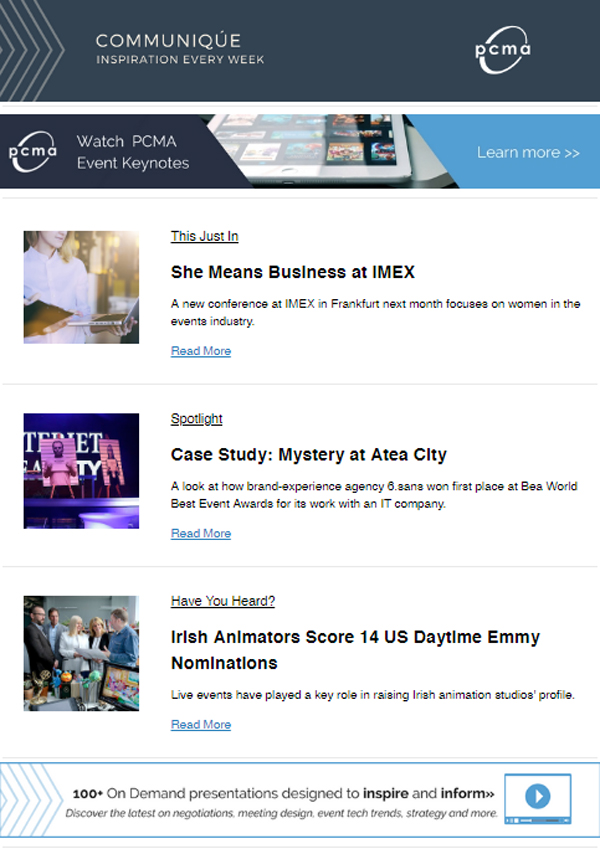The width and height of the screenshot is (600, 849).
Task: Open 100+ On Demand presentations banner
Action: pos(300,800)
